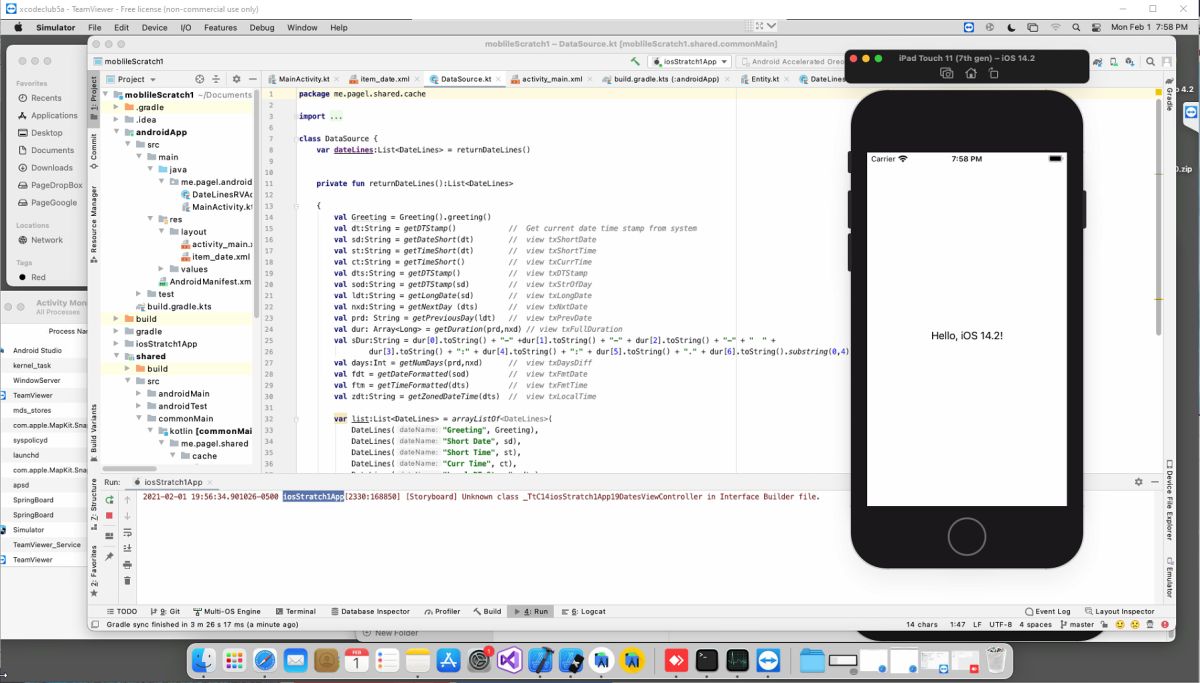The width and height of the screenshot is (1200, 683).
Task: Click the master git branch indicator
Action: pos(1079,624)
